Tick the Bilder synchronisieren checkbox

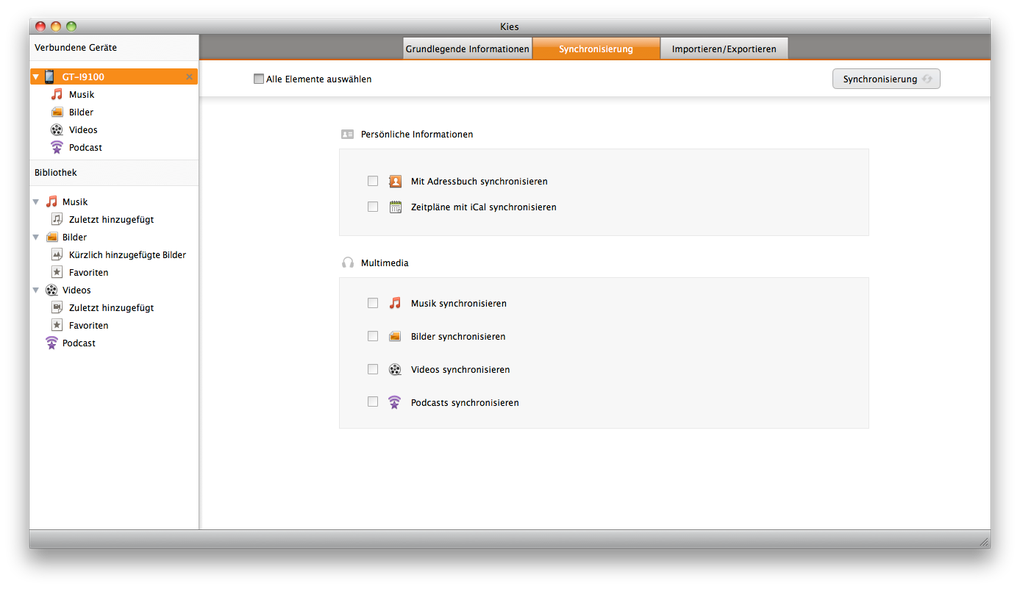click(x=373, y=336)
